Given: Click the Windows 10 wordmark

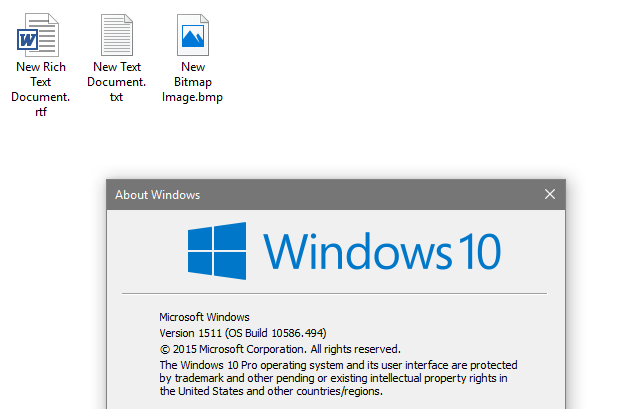Looking at the screenshot, I should coord(382,252).
